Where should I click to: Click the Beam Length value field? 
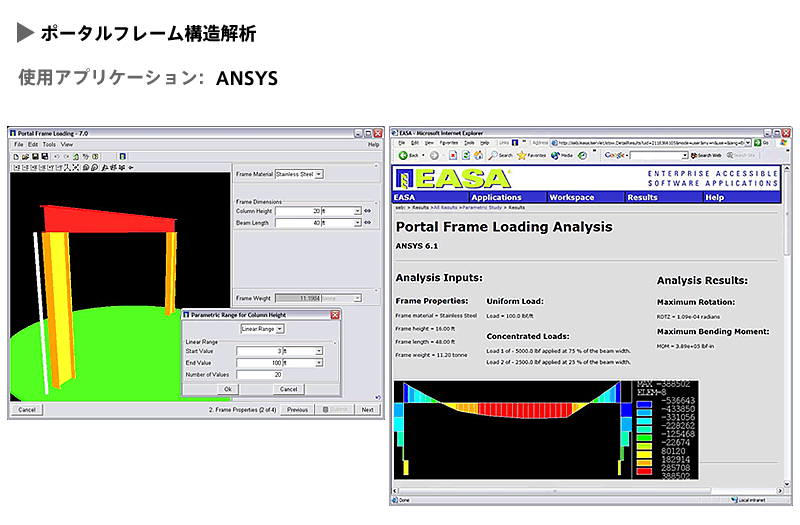298,222
